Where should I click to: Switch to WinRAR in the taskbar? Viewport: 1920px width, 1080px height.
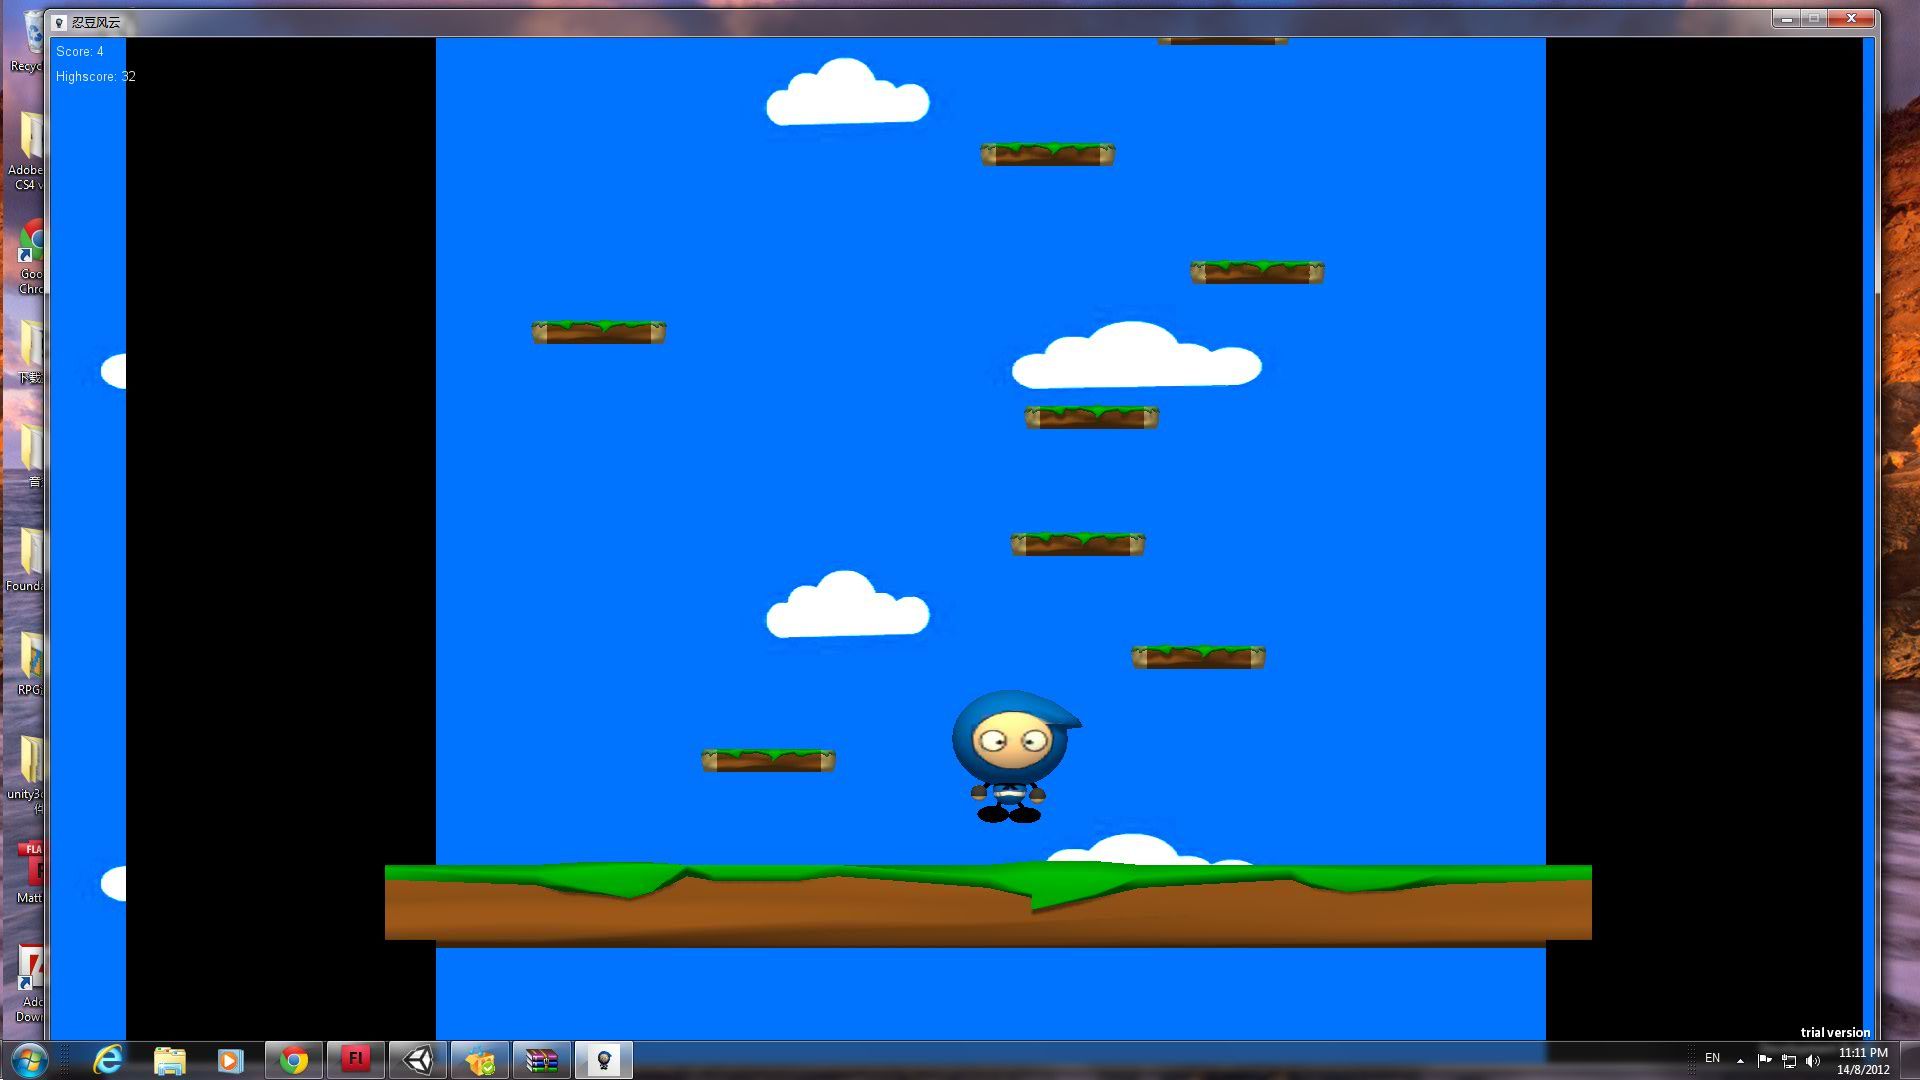click(x=542, y=1060)
